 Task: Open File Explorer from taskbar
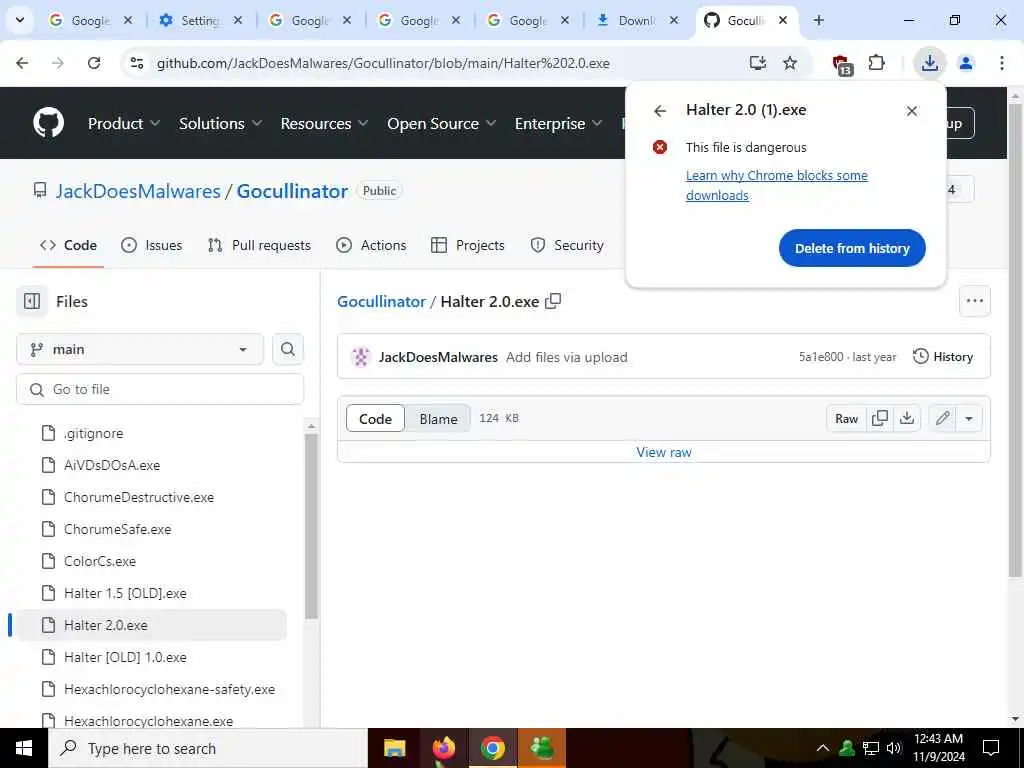click(394, 748)
